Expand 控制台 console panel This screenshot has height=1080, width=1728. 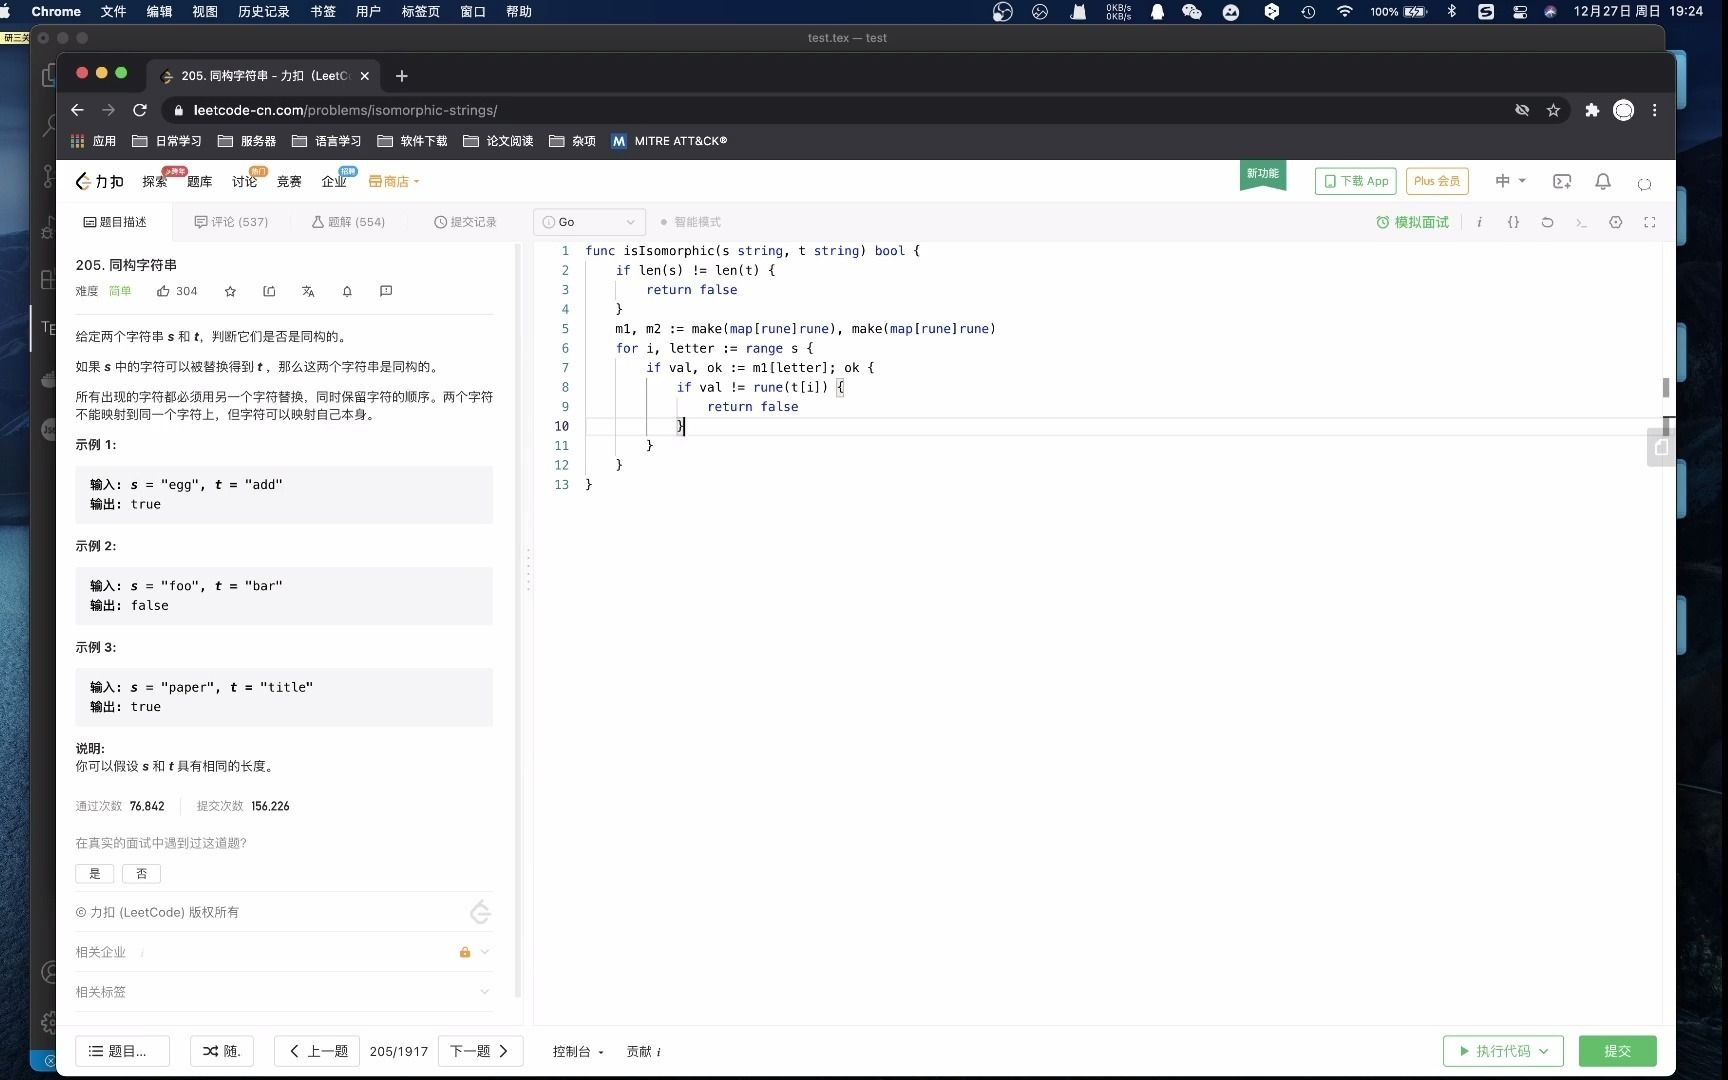[x=578, y=1051]
